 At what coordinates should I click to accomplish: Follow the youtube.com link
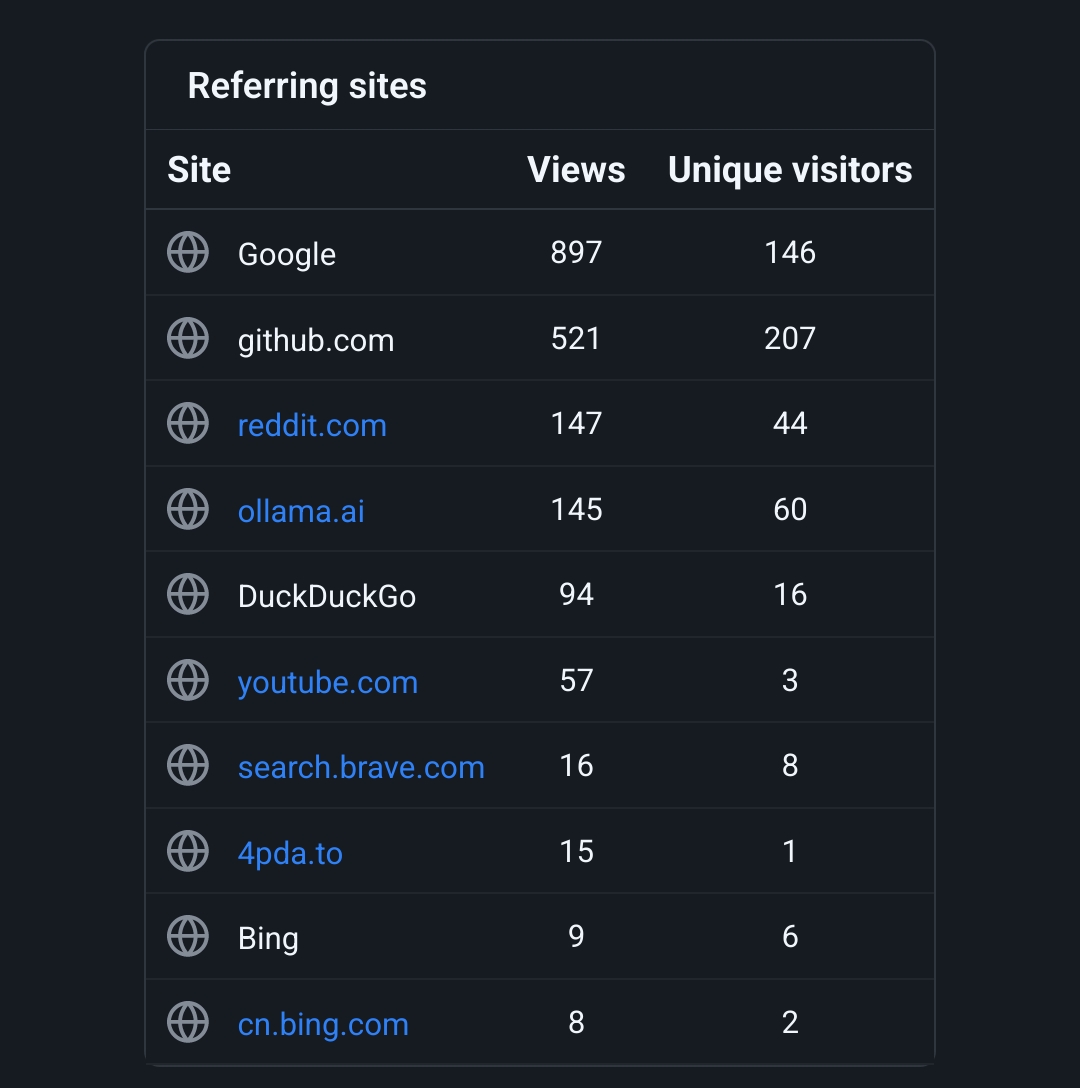pyautogui.click(x=328, y=683)
